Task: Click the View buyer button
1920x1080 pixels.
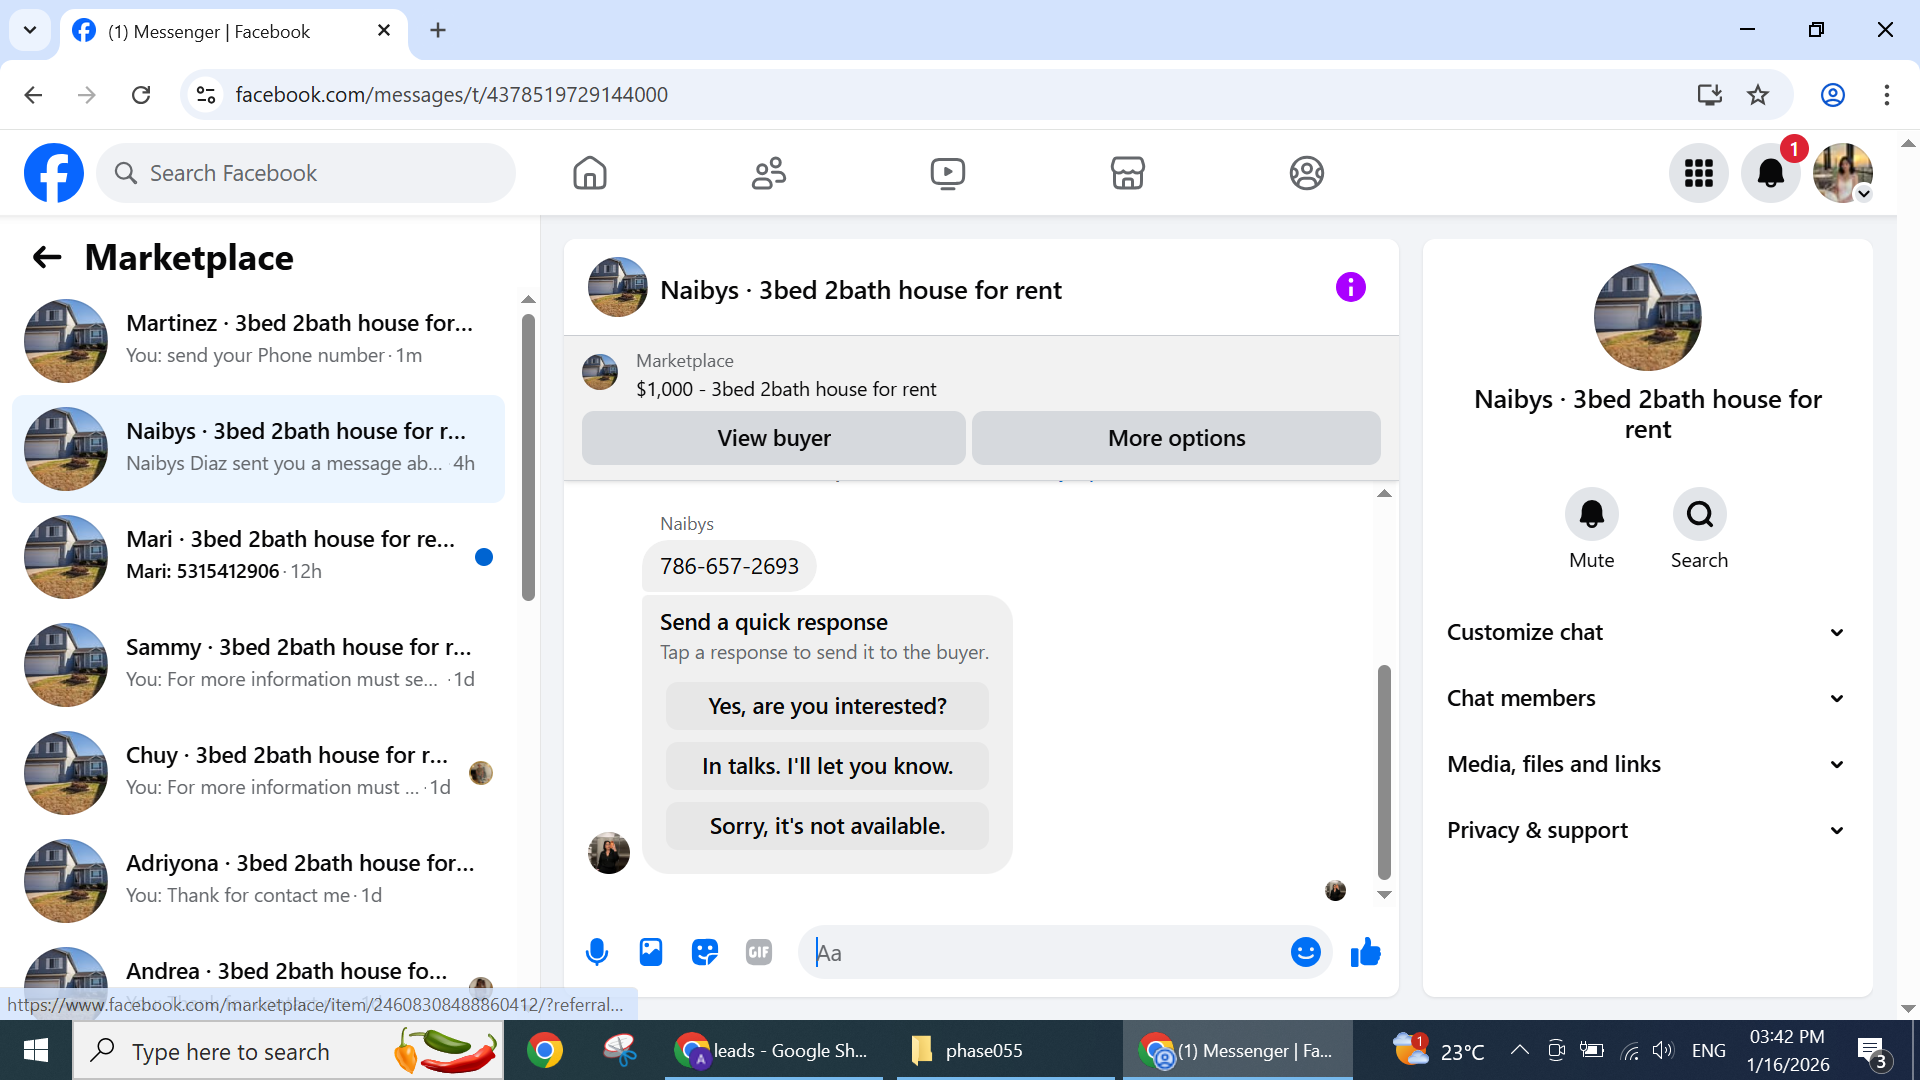Action: pyautogui.click(x=773, y=438)
